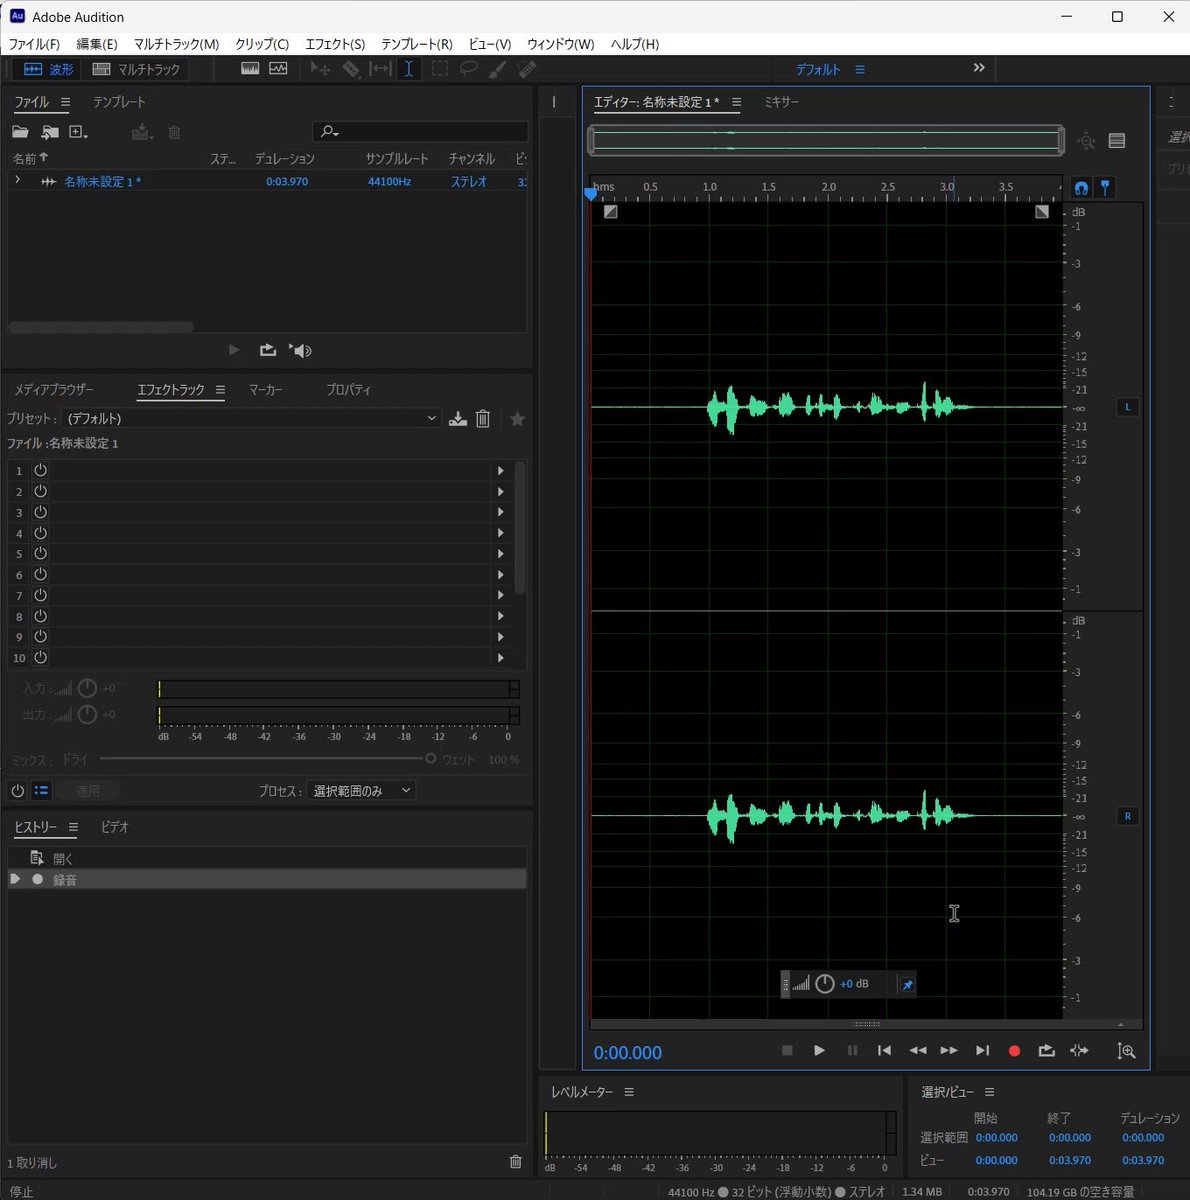The height and width of the screenshot is (1200, 1190).
Task: Select the Time Selection tool
Action: click(x=408, y=69)
